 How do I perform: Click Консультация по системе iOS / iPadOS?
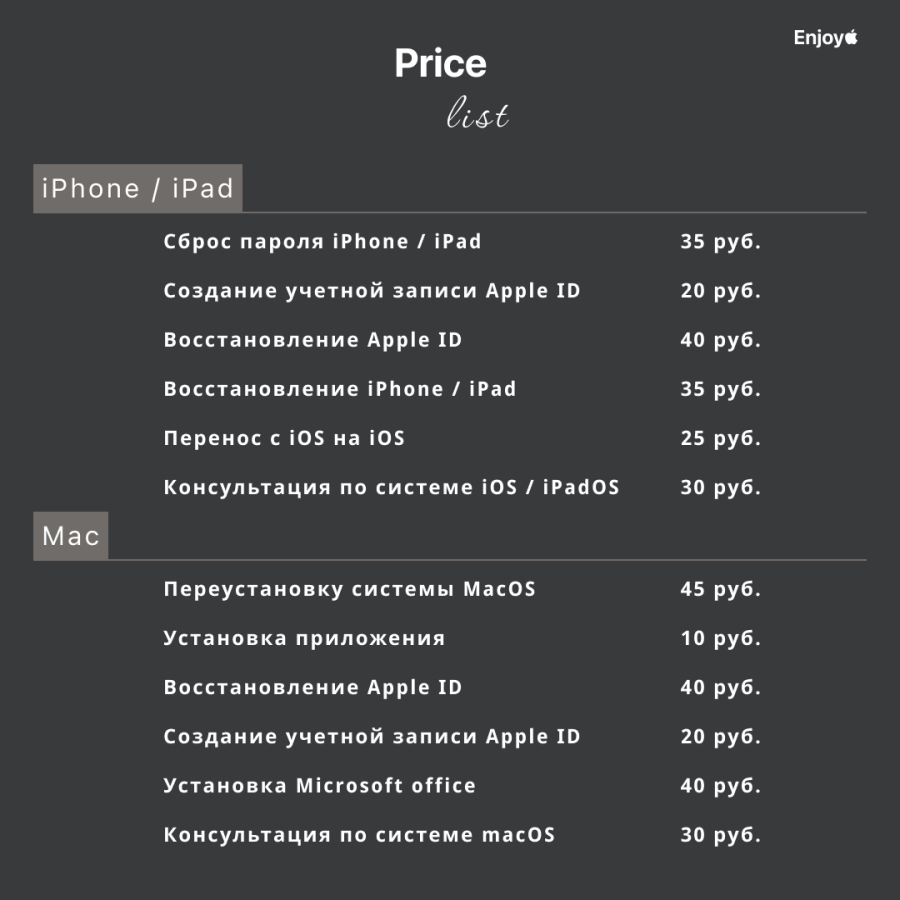point(391,487)
